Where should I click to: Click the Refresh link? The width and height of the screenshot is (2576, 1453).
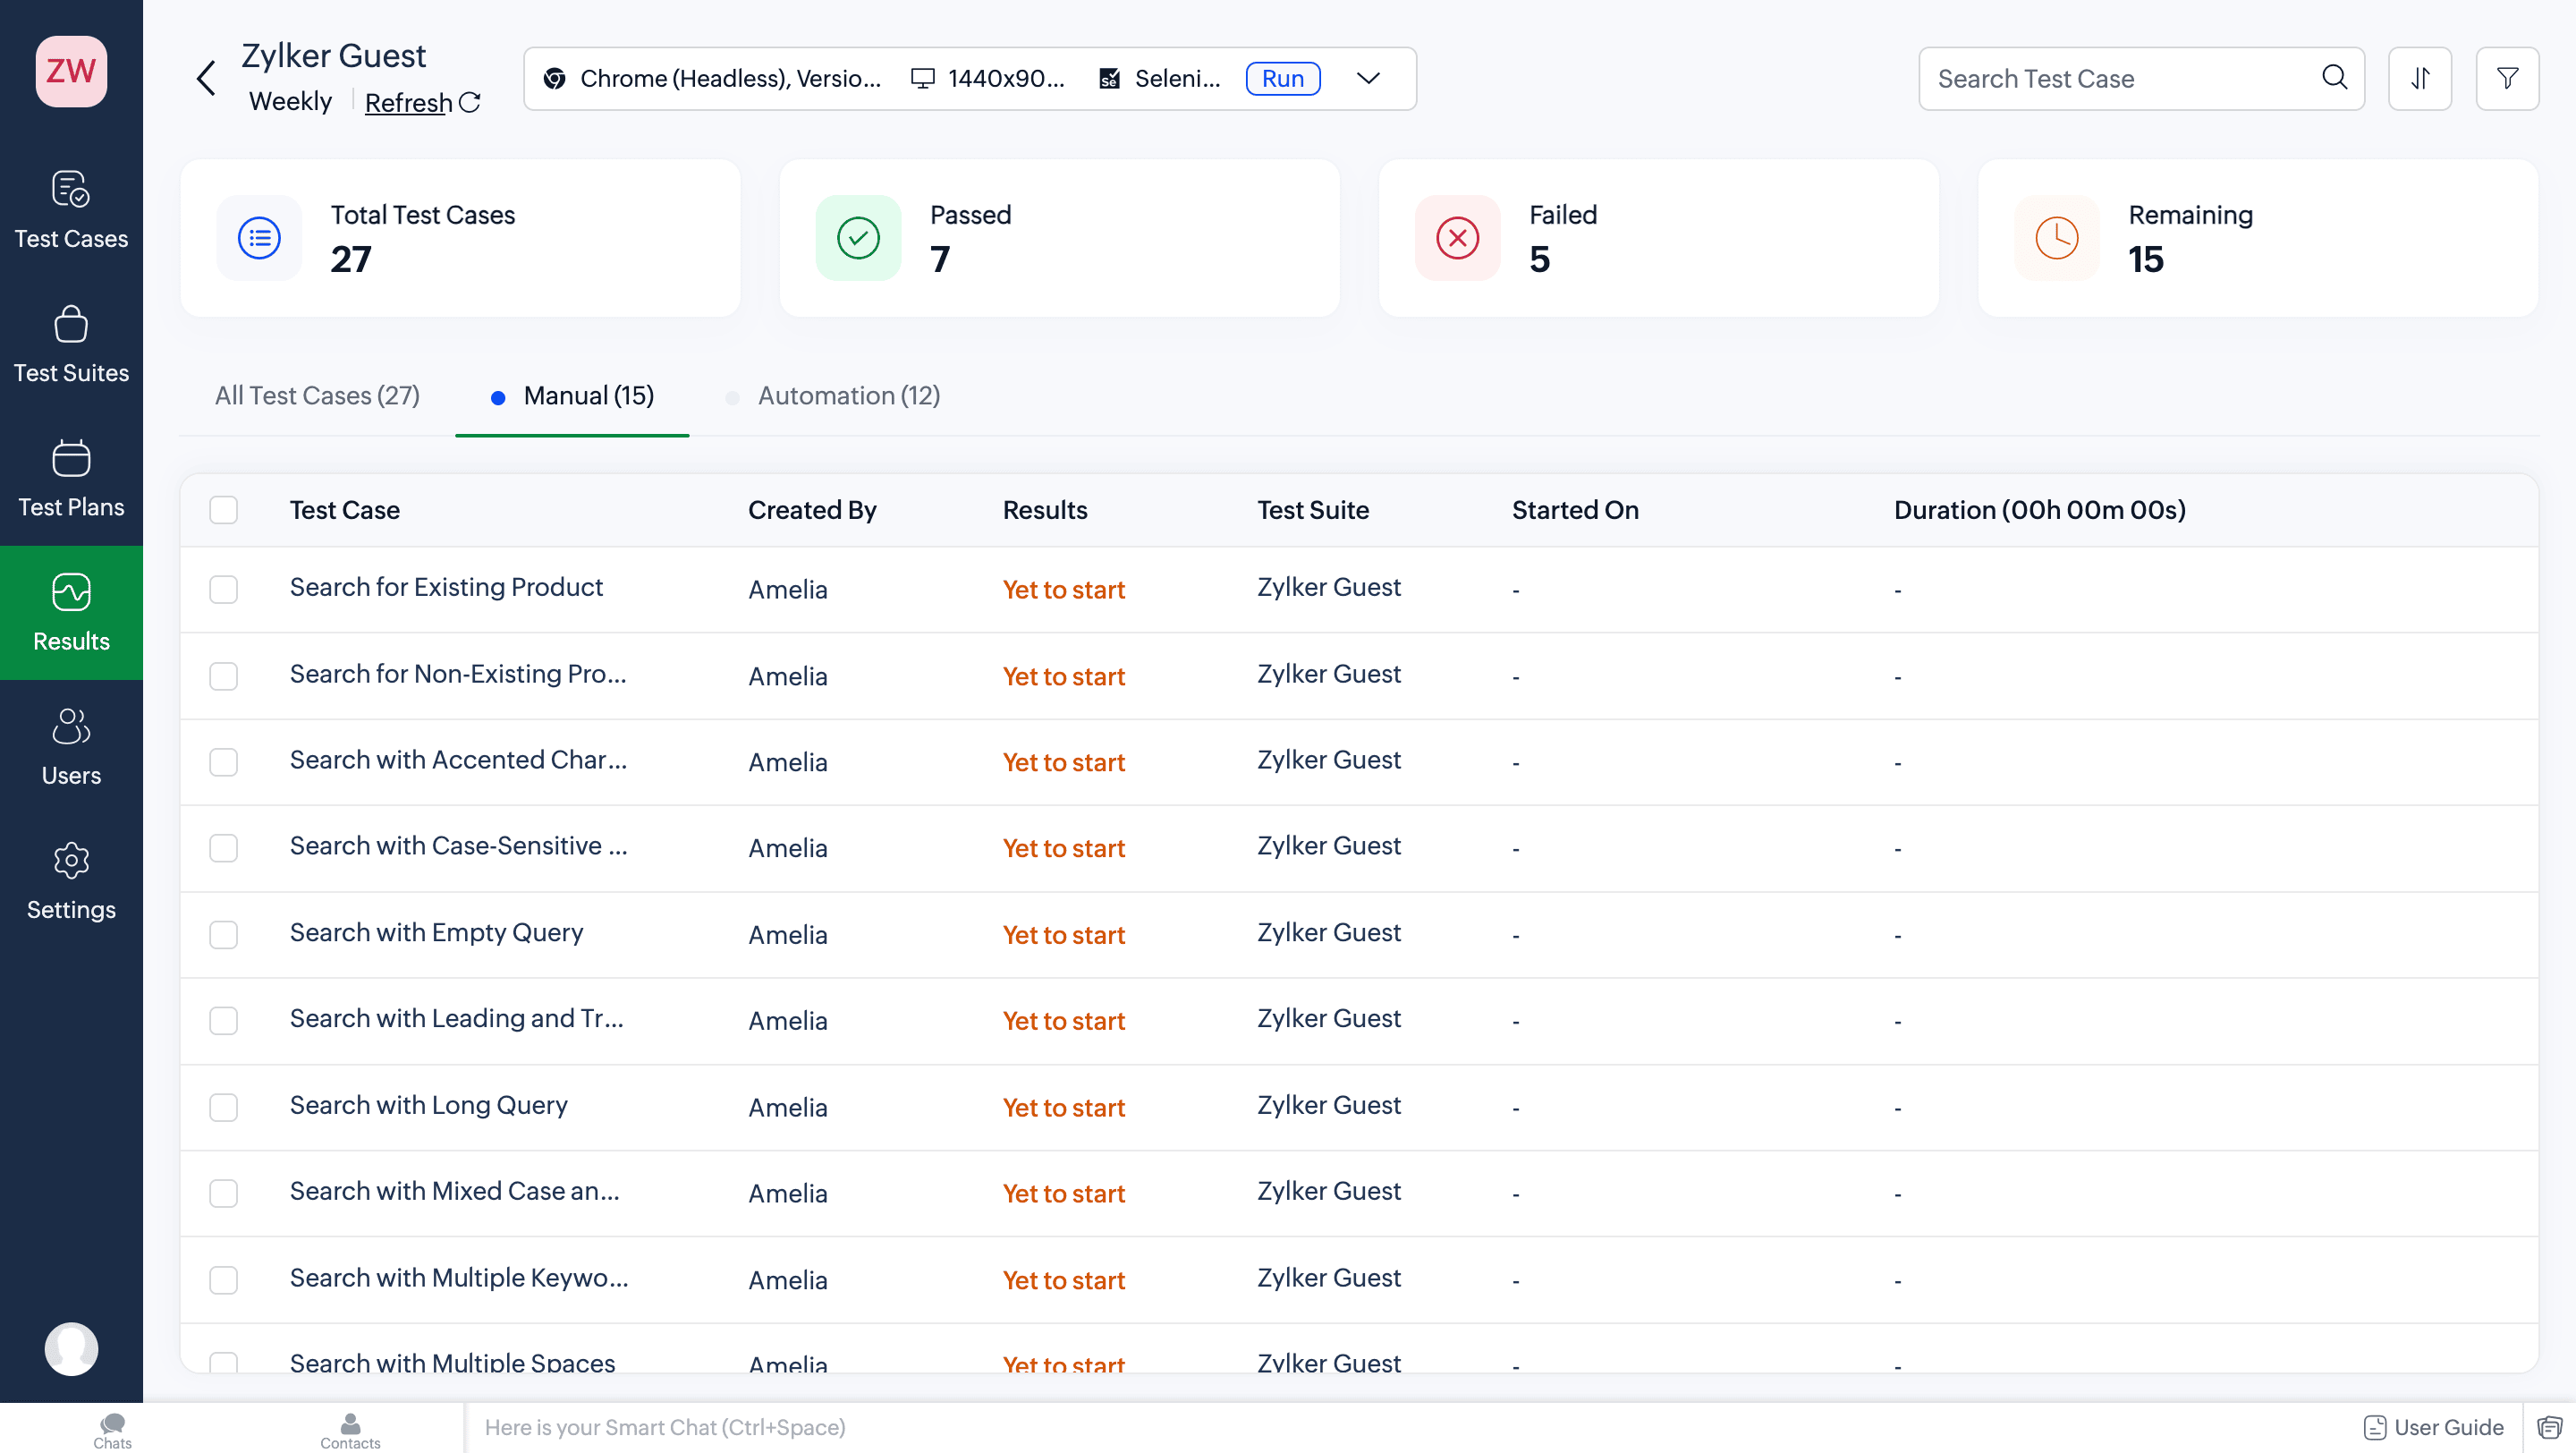[x=408, y=102]
